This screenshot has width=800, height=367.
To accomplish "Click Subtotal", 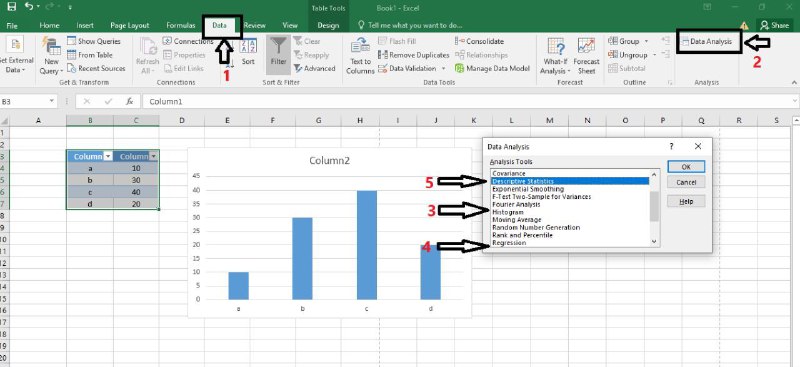I will (627, 68).
